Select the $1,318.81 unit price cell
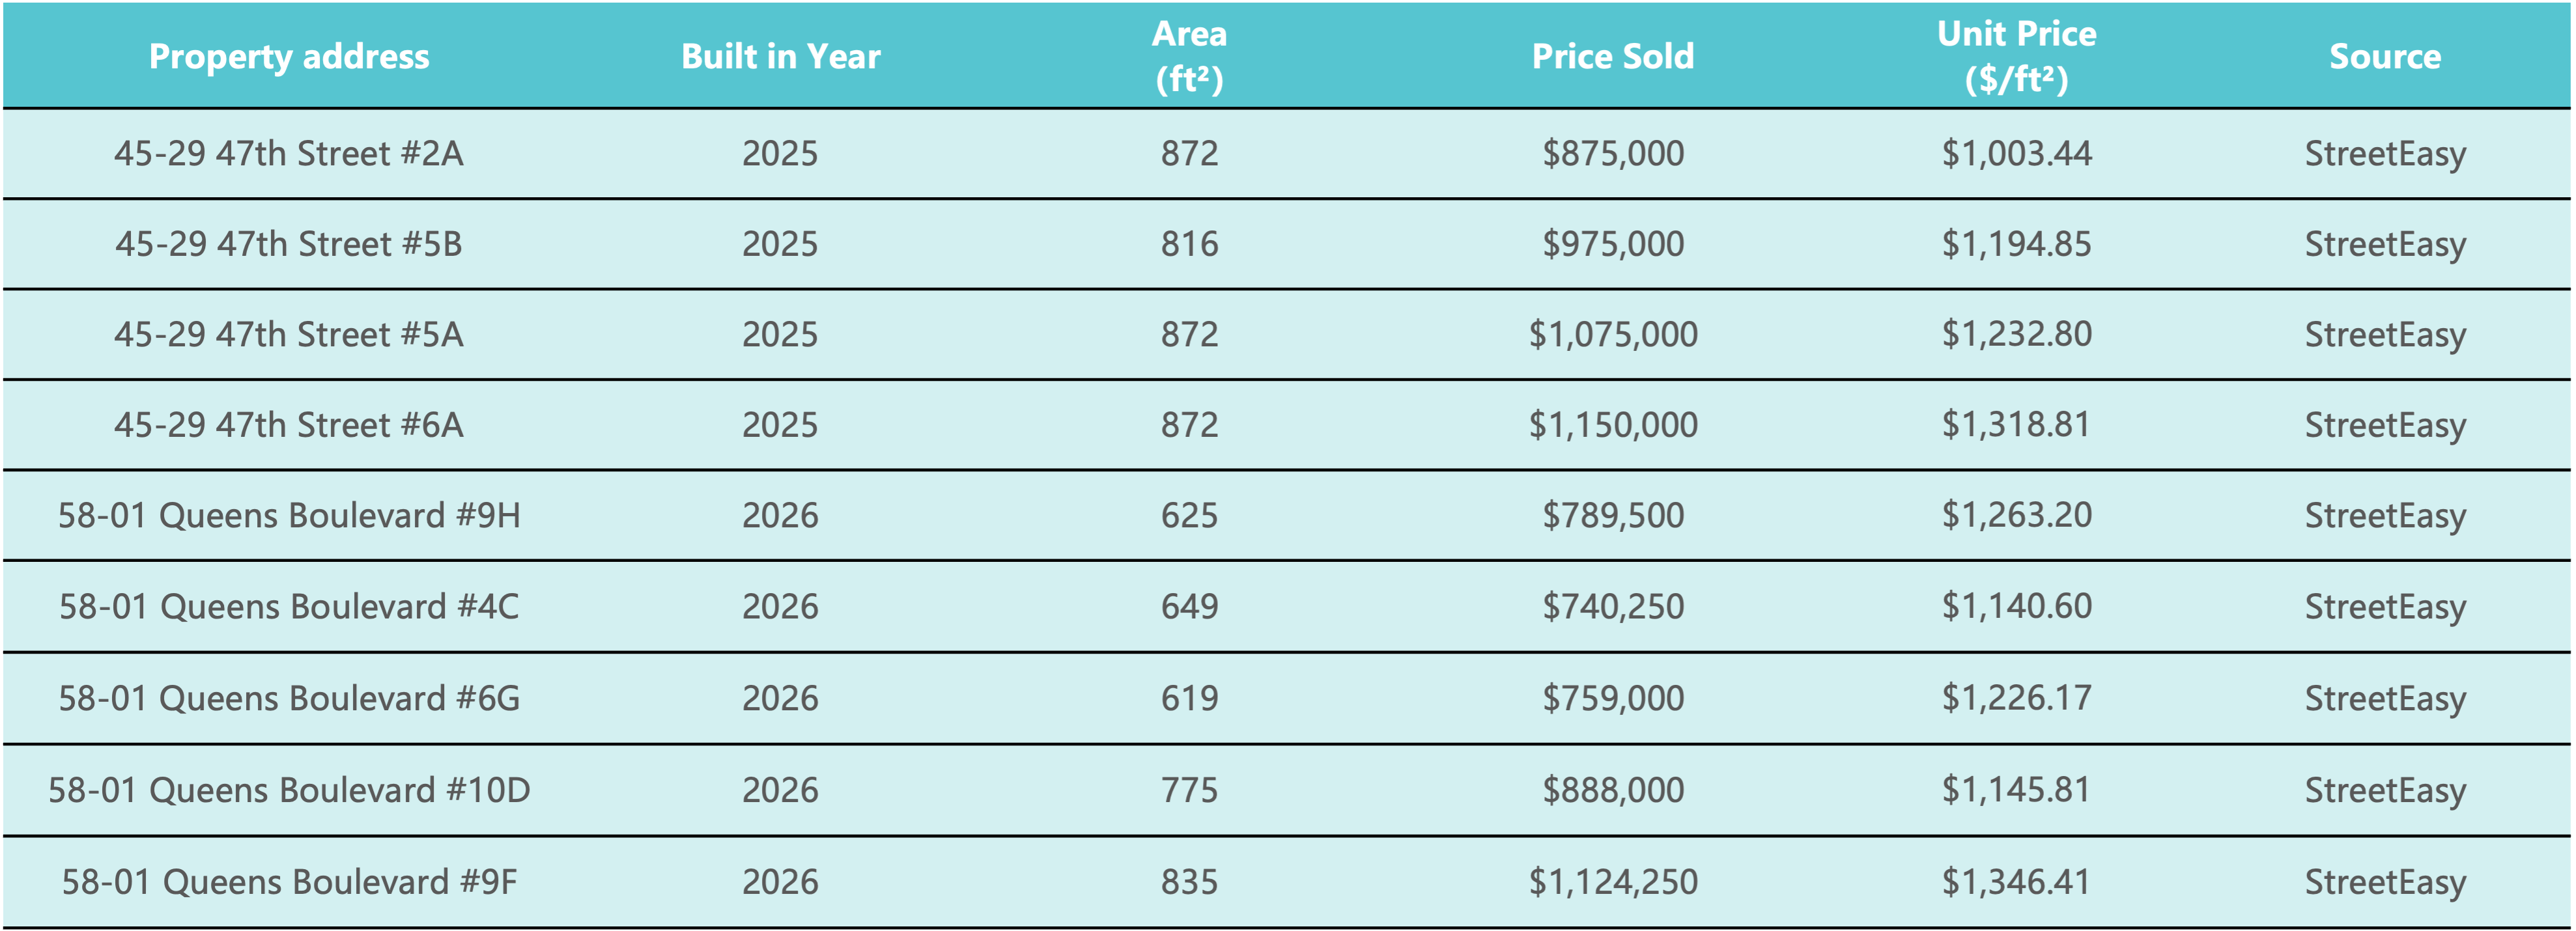The width and height of the screenshot is (2576, 931). [2016, 425]
